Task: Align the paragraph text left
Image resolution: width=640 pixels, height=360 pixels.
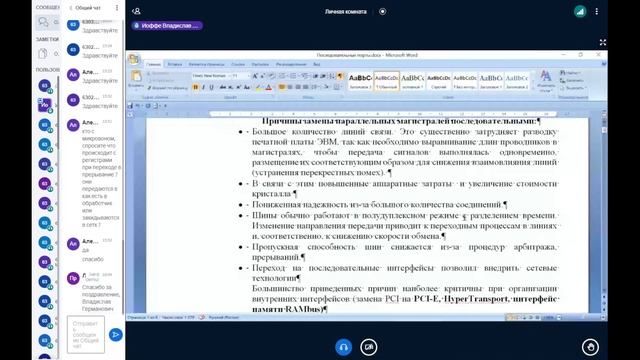Action: click(x=282, y=87)
